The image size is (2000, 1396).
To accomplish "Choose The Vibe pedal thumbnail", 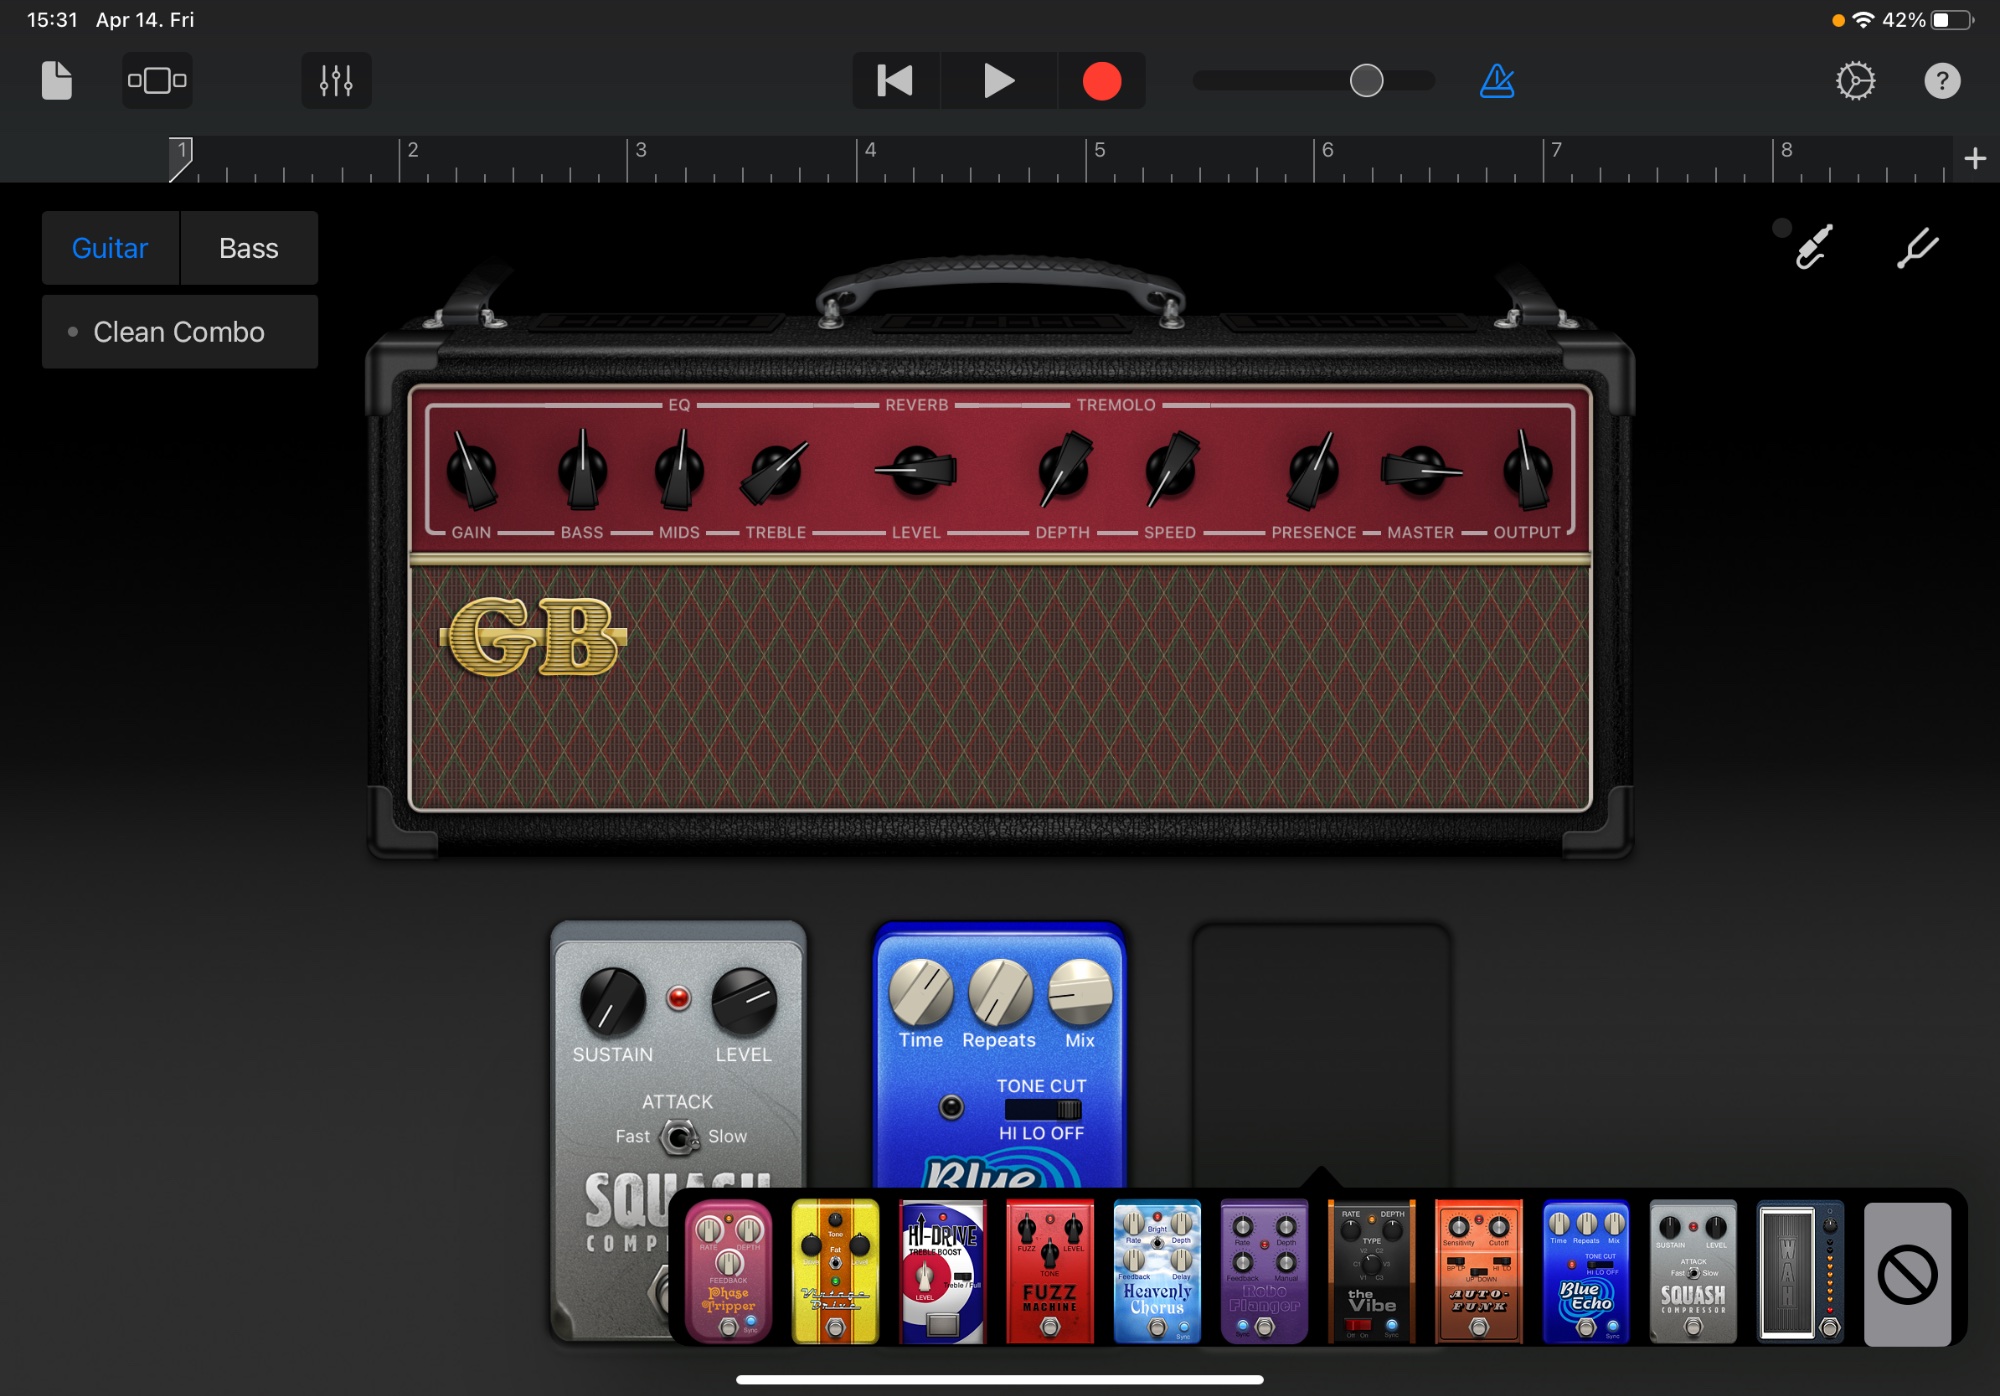I will point(1371,1272).
